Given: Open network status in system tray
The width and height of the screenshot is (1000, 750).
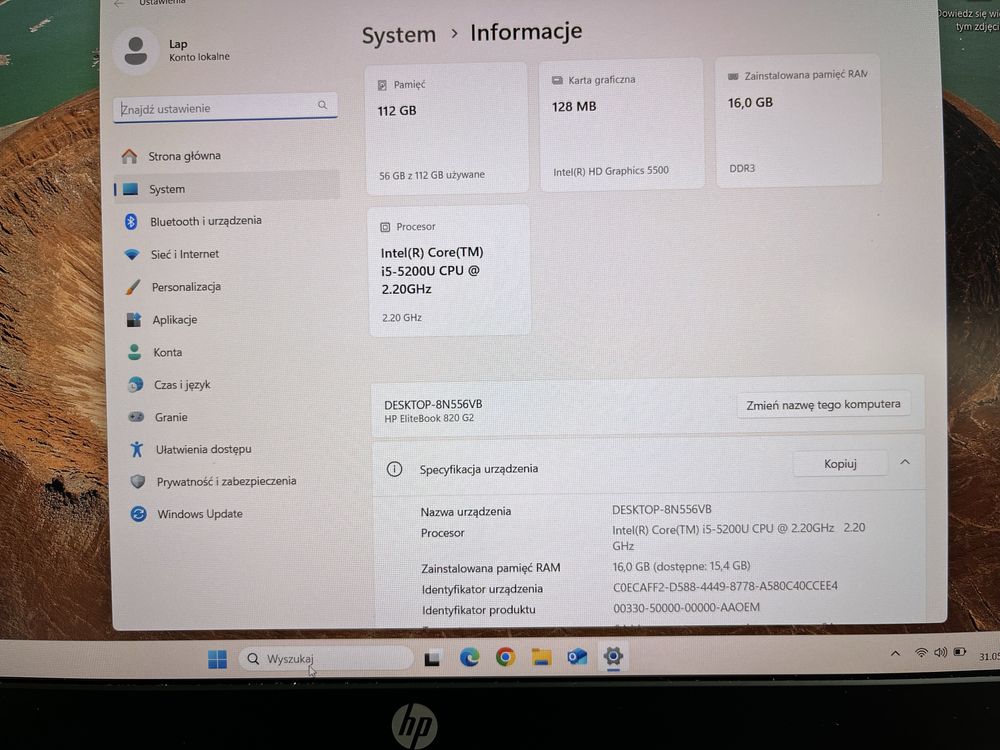Looking at the screenshot, I should point(922,652).
